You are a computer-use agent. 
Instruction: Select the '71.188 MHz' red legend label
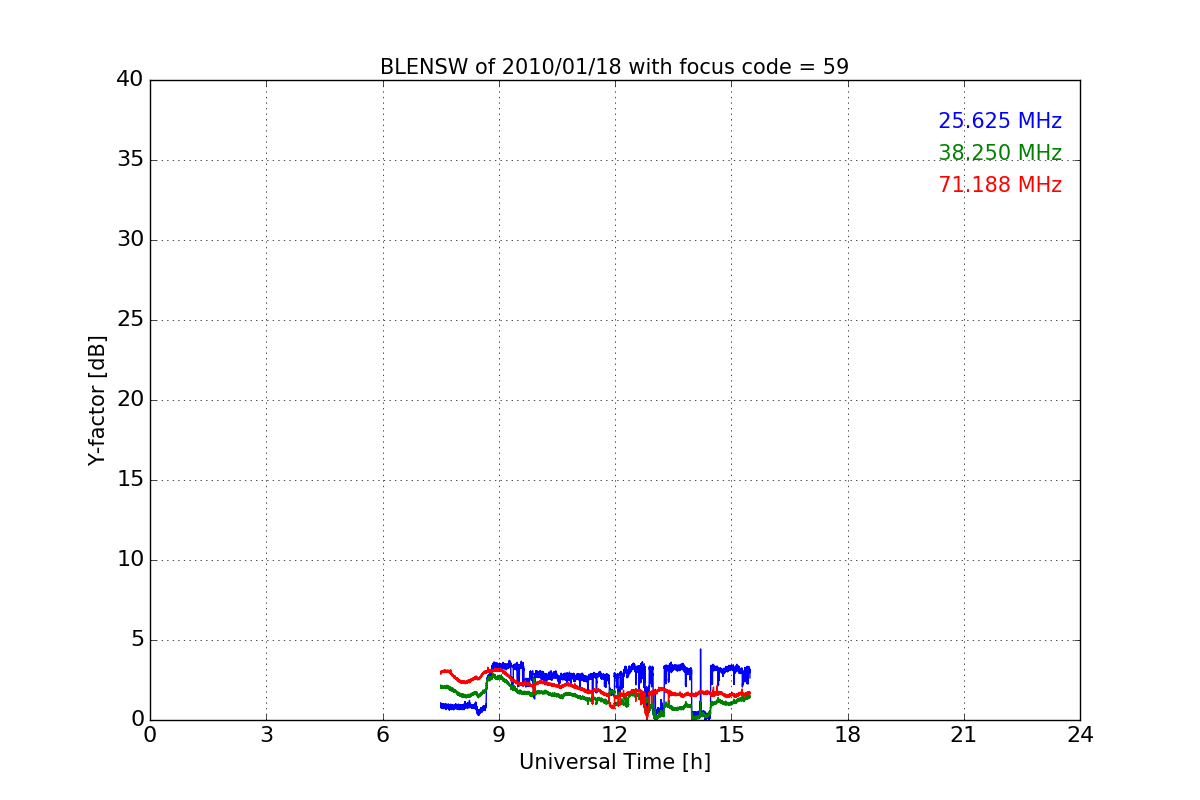click(x=1000, y=185)
